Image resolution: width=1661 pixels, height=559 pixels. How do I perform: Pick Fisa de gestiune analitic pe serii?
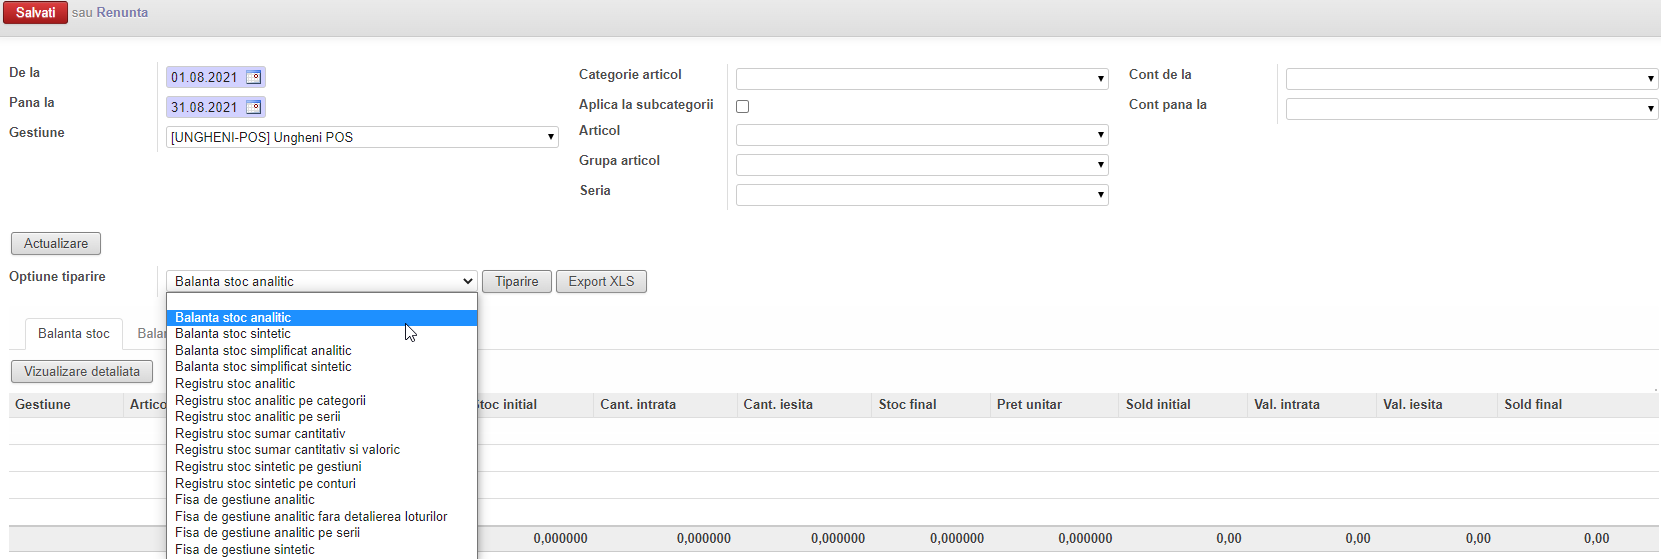[x=267, y=533]
